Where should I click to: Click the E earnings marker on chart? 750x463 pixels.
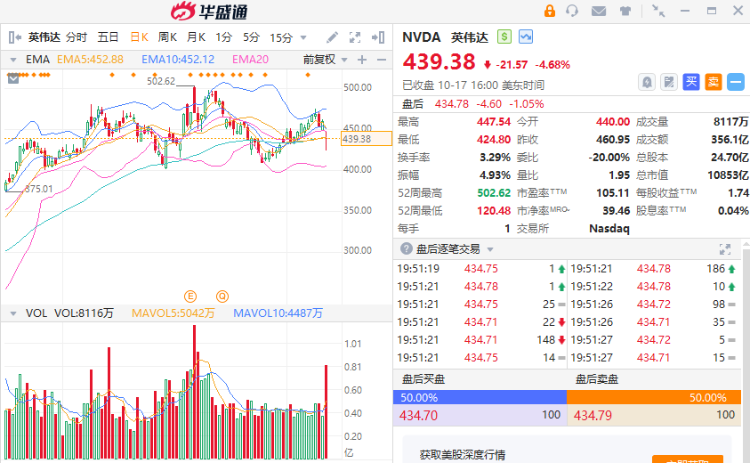(x=190, y=297)
